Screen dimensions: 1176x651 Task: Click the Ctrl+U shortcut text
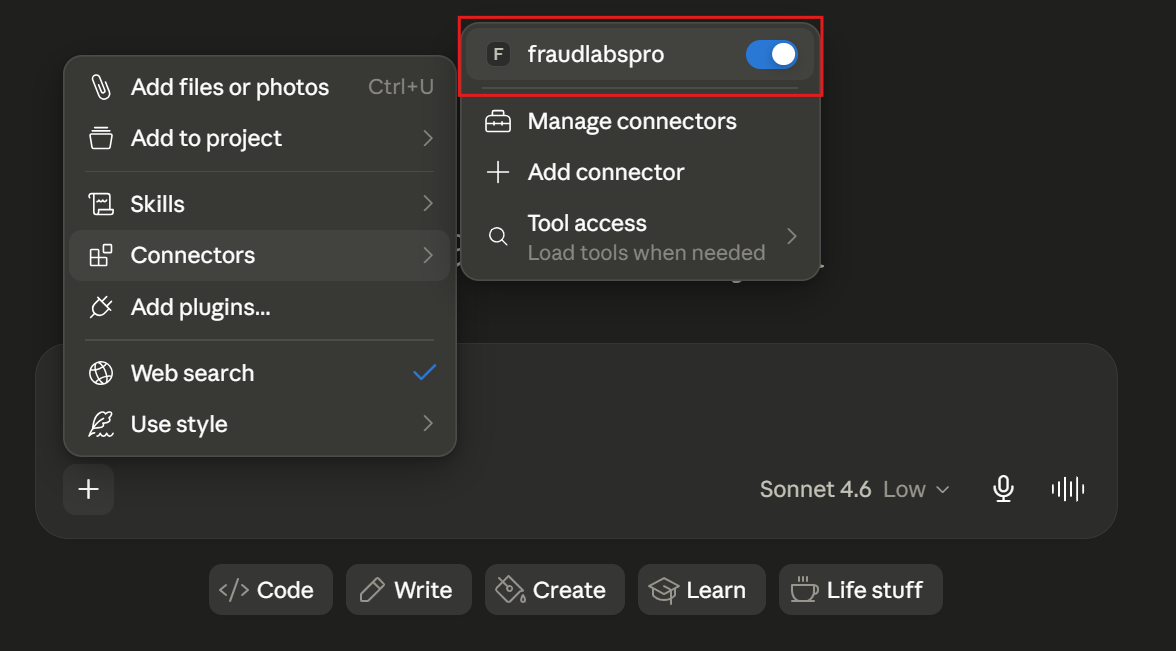[x=400, y=87]
